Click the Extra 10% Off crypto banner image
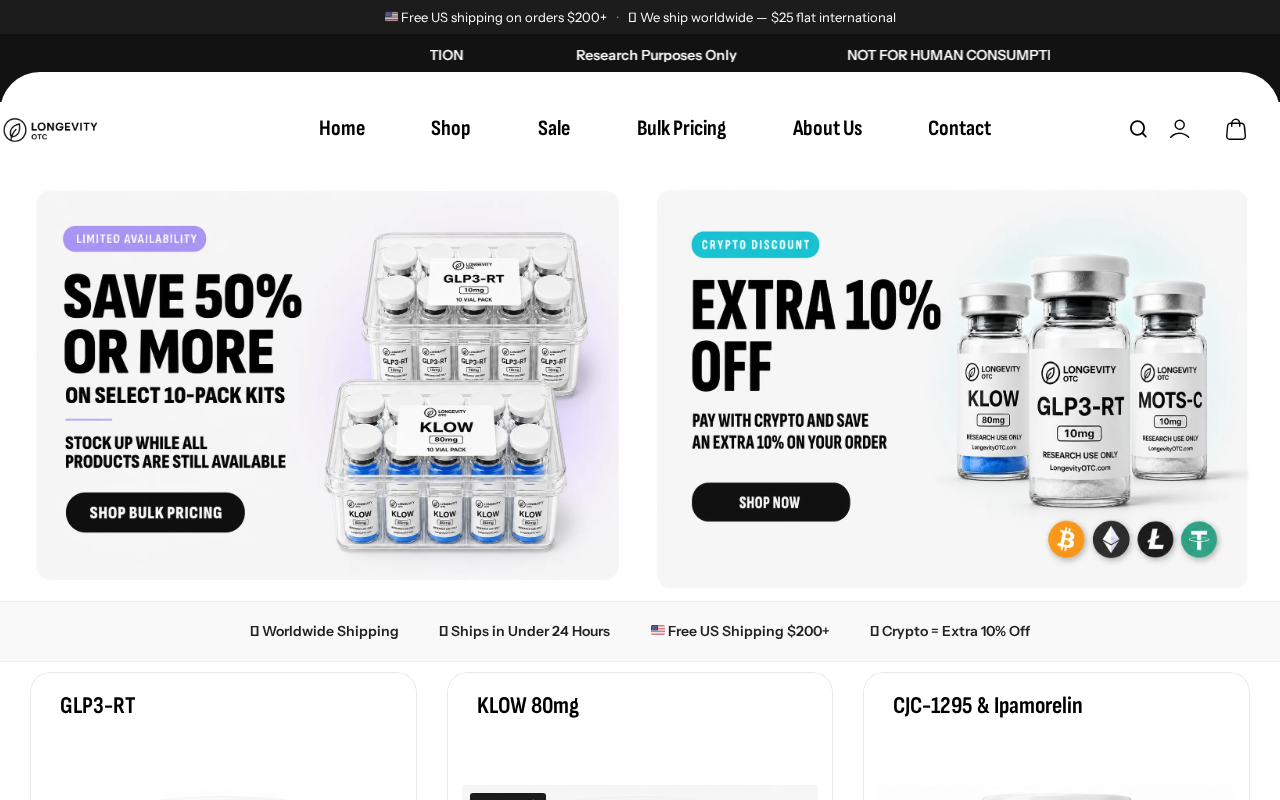Image resolution: width=1280 pixels, height=800 pixels. [952, 389]
